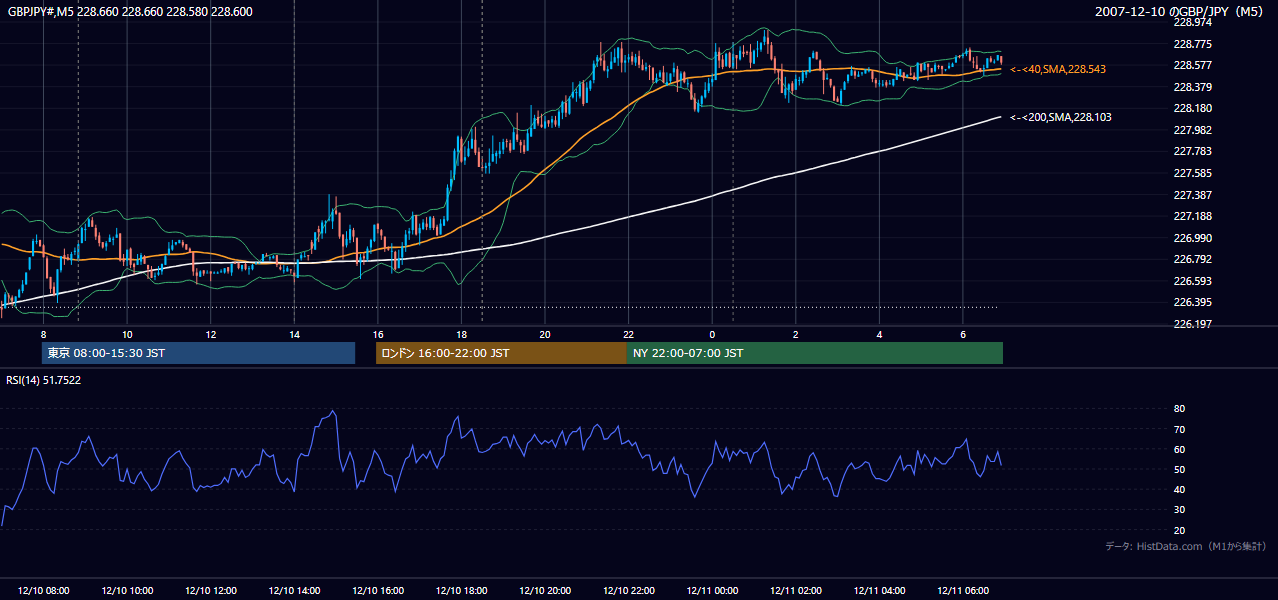Screen dimensions: 1278x600
Task: Click RSI scale value 20
Action: [1180, 530]
